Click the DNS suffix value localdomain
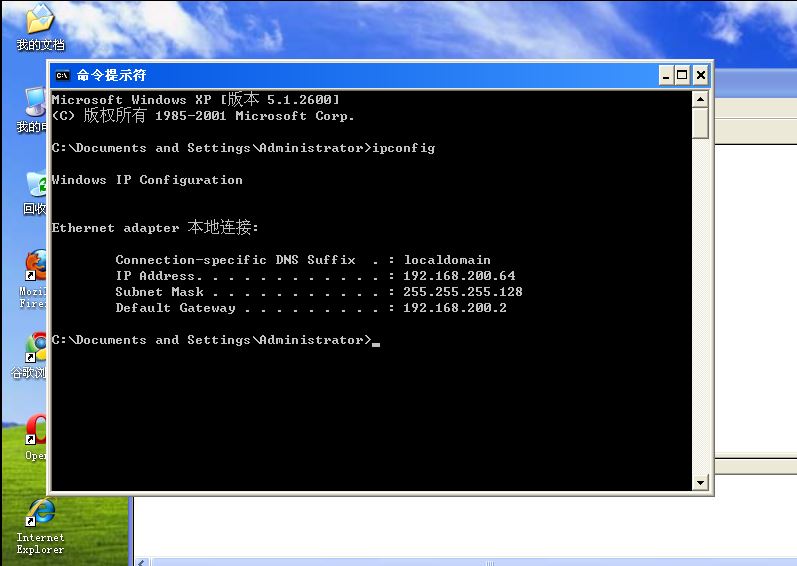Image resolution: width=797 pixels, height=566 pixels. (x=447, y=260)
